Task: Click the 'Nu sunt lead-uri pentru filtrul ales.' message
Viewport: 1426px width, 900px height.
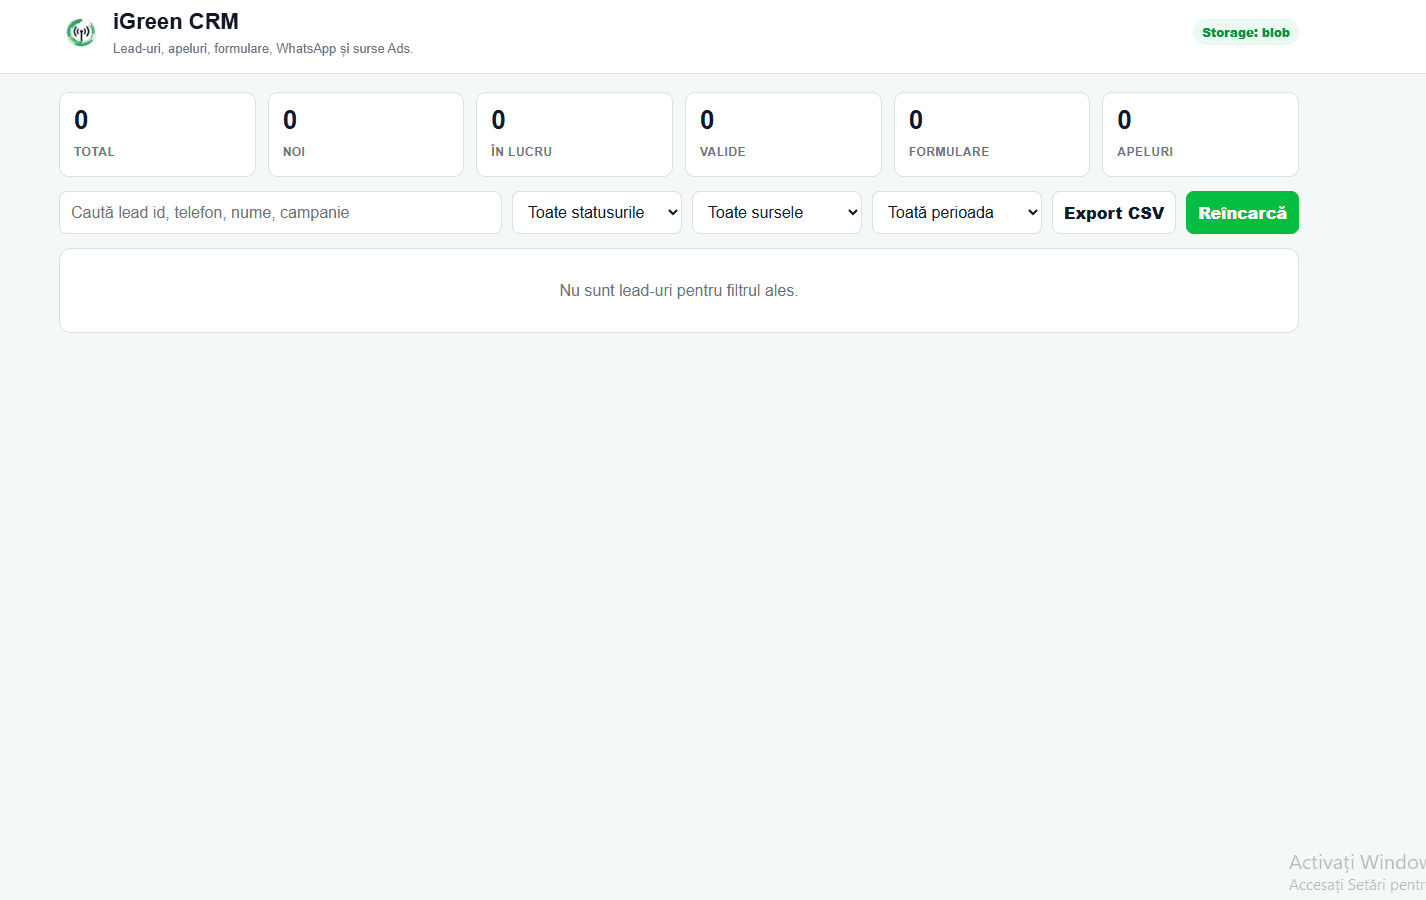Action: (x=679, y=290)
